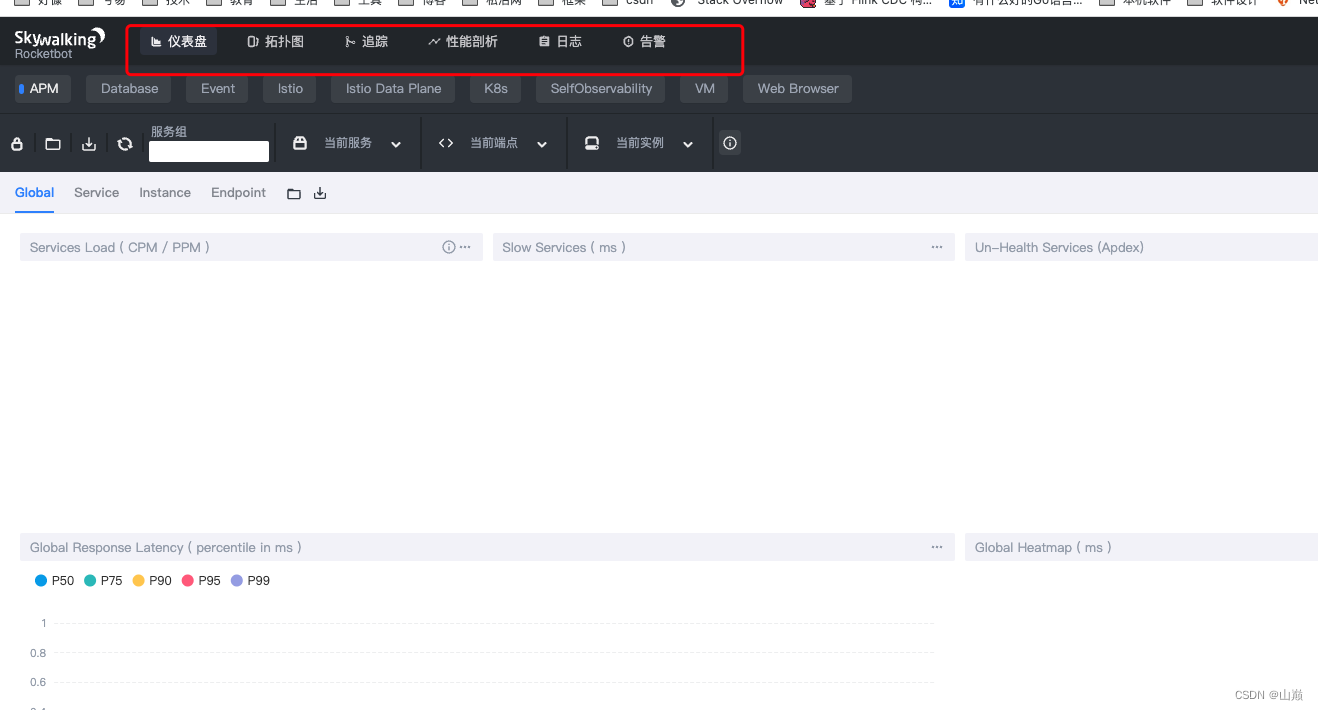Open the 日志 logs view
Image resolution: width=1318 pixels, height=710 pixels.
[559, 41]
